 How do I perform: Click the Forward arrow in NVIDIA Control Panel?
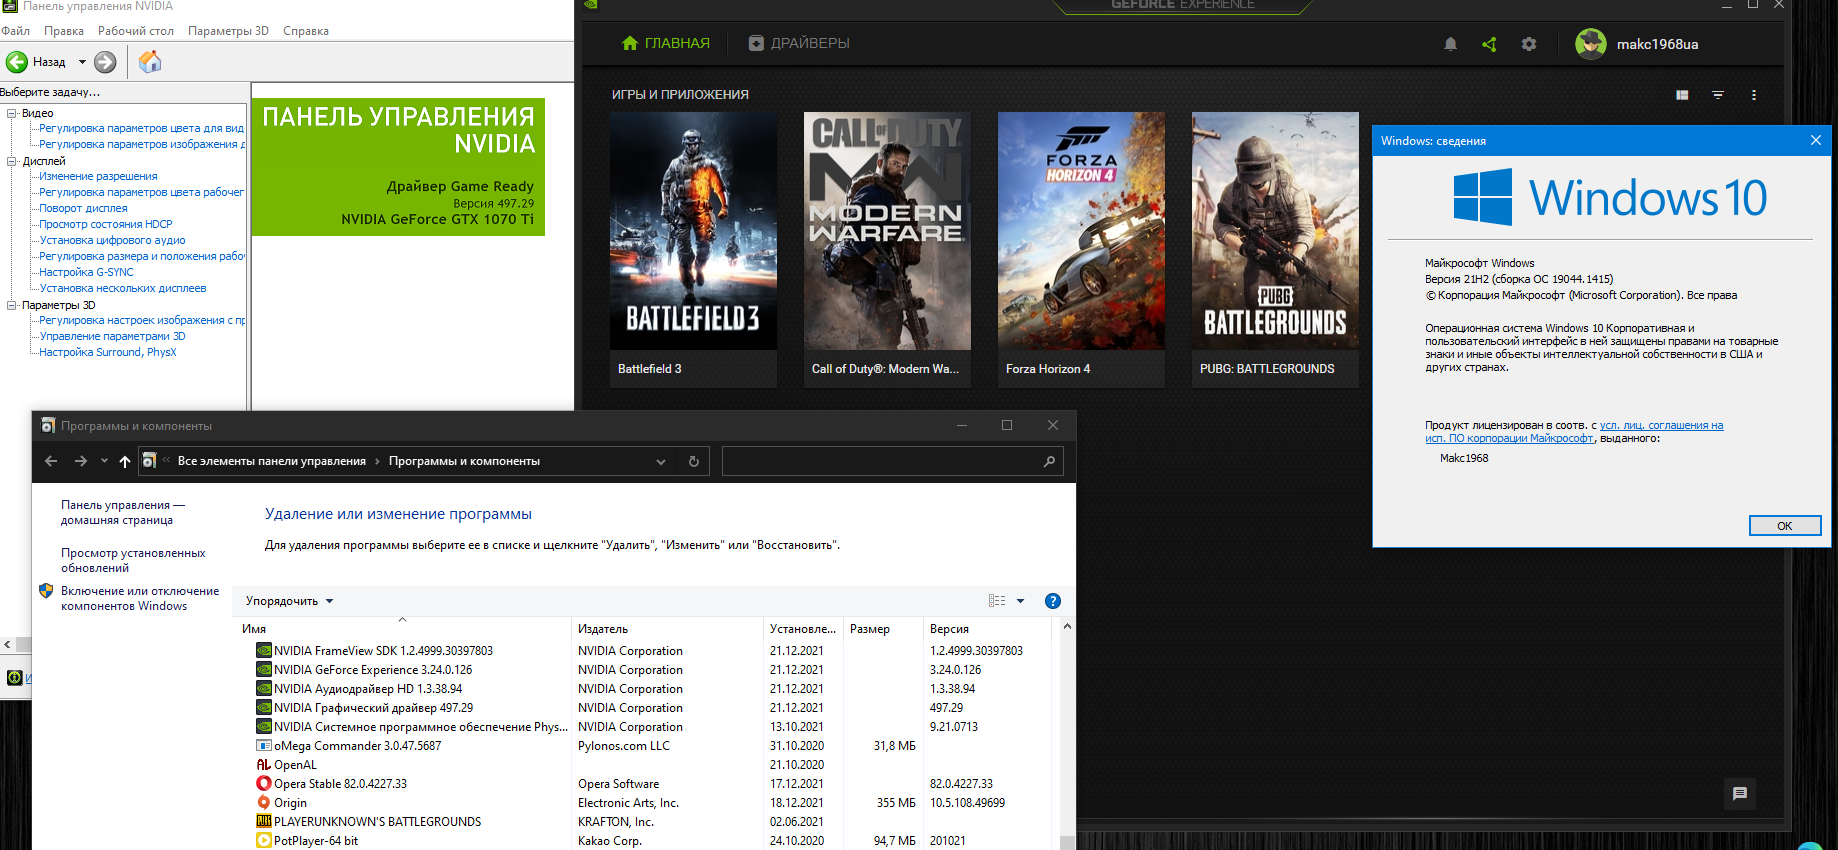coord(105,62)
